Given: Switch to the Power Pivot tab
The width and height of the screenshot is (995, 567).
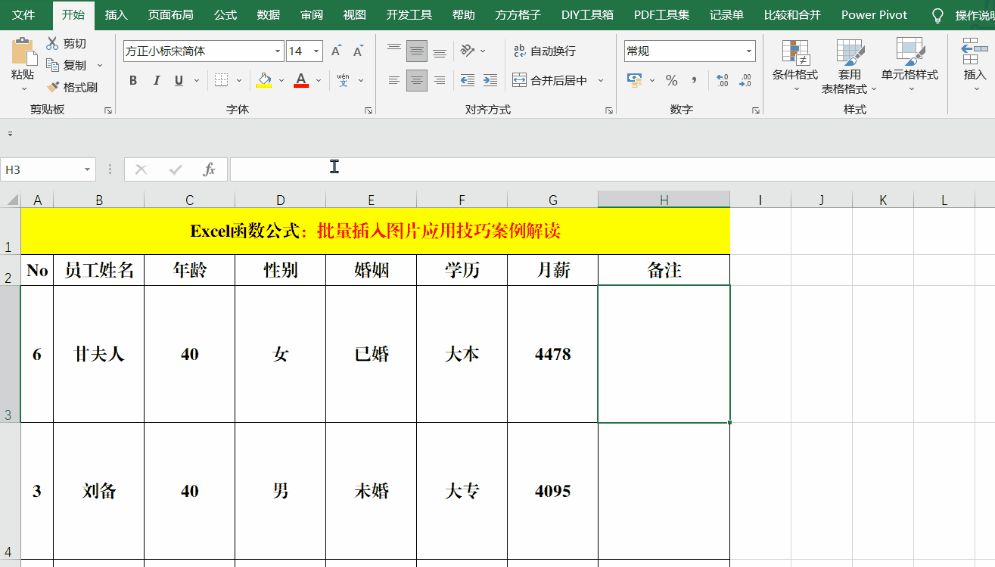Looking at the screenshot, I should pyautogui.click(x=874, y=15).
